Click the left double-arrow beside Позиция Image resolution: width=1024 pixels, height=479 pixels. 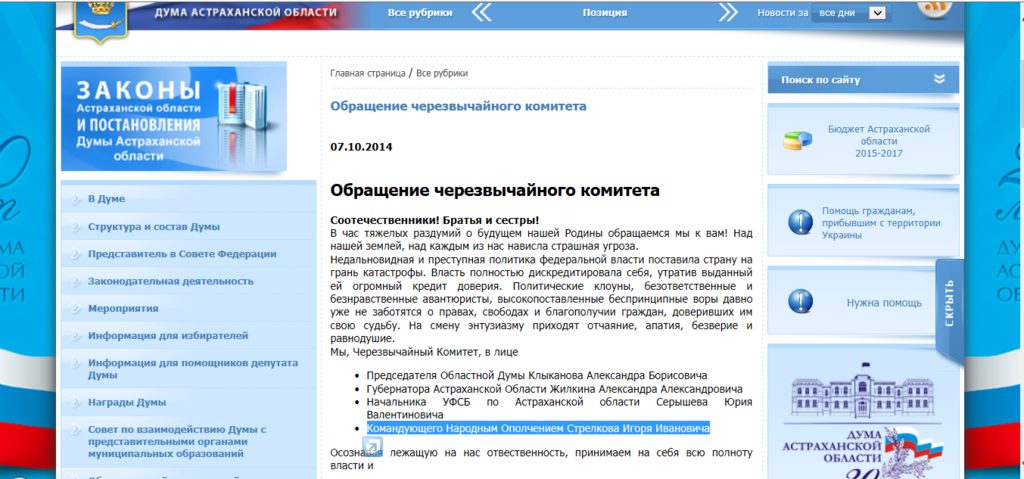click(481, 12)
